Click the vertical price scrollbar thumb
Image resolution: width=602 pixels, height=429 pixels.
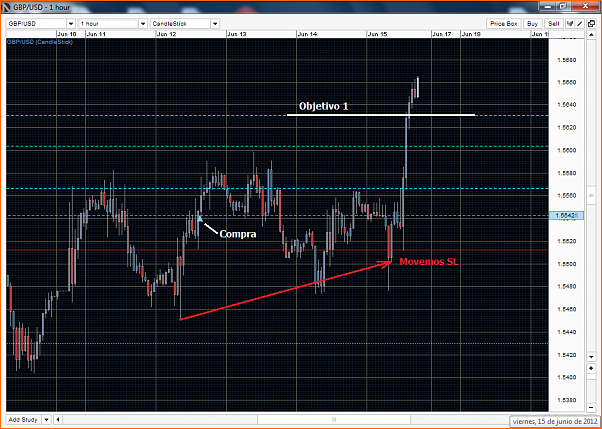coord(591,195)
